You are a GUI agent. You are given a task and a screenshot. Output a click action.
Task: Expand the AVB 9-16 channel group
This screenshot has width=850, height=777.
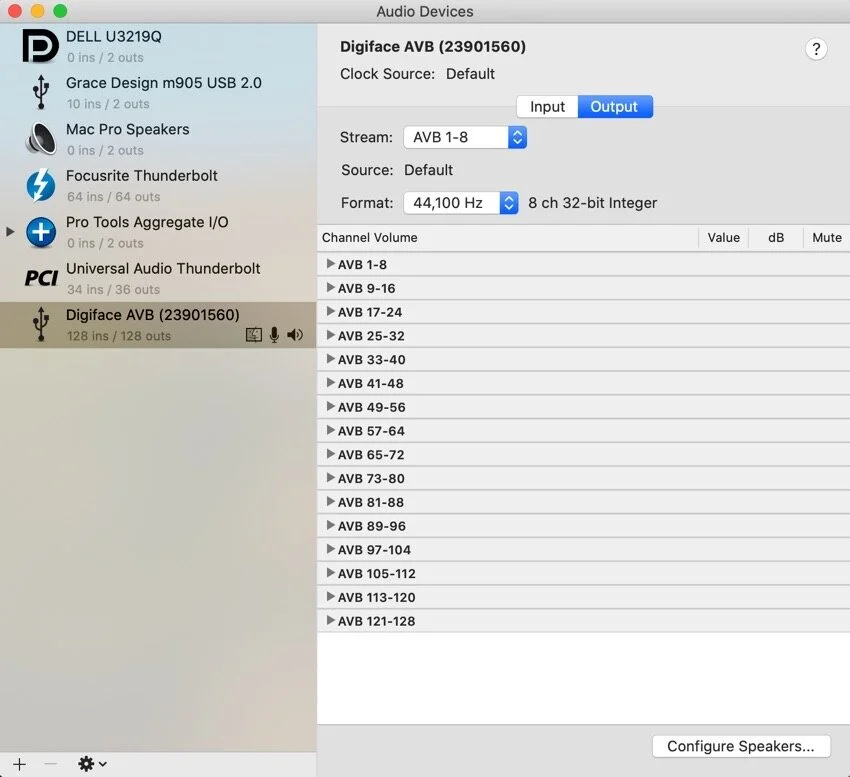tap(330, 287)
